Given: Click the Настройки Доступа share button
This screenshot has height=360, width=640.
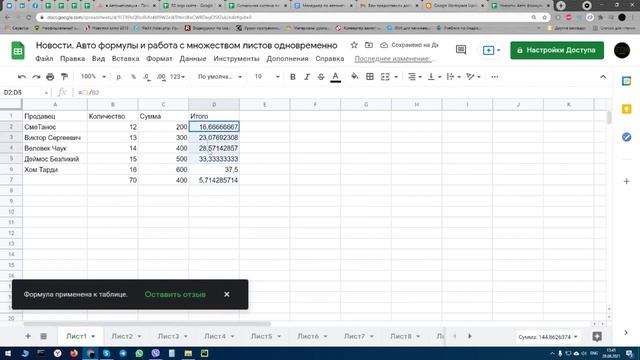Looking at the screenshot, I should 557,50.
